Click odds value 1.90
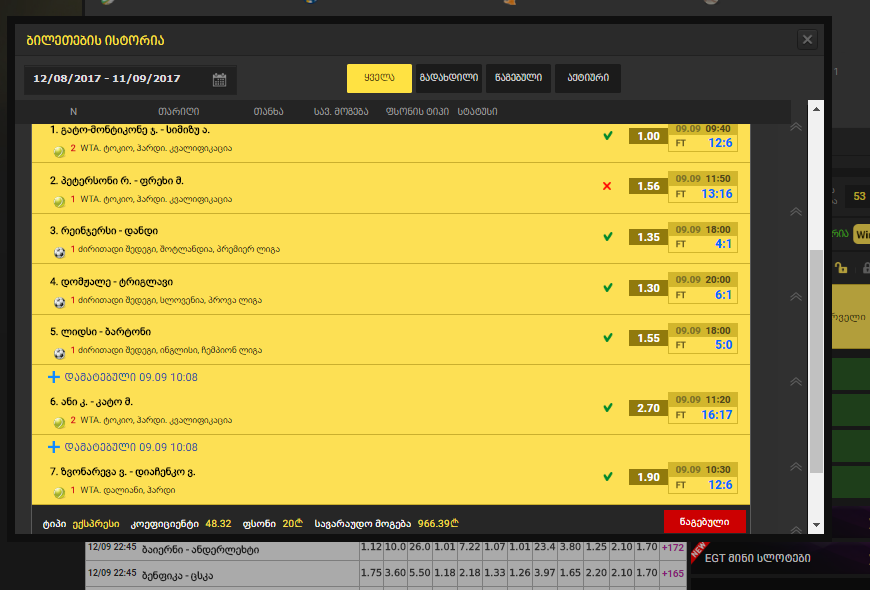The width and height of the screenshot is (870, 590). point(648,477)
